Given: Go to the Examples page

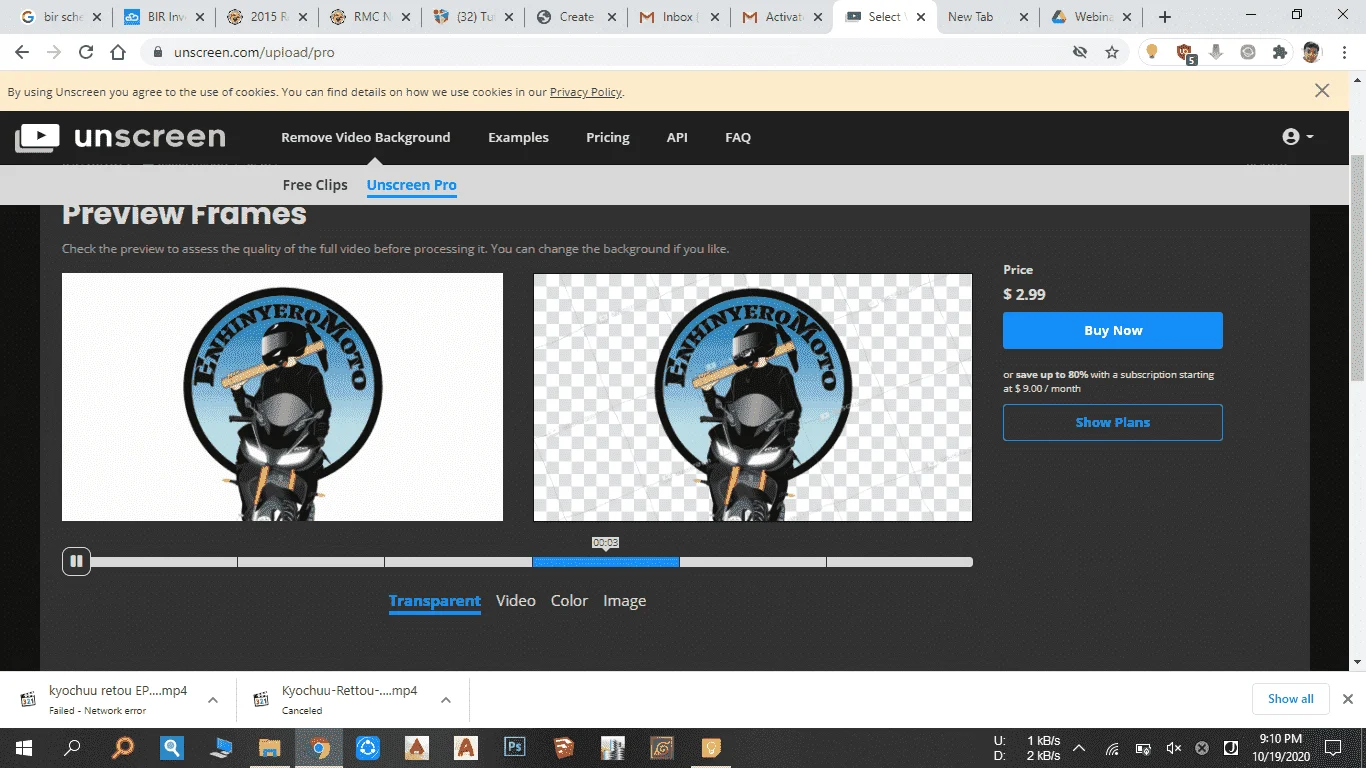Looking at the screenshot, I should 518,137.
